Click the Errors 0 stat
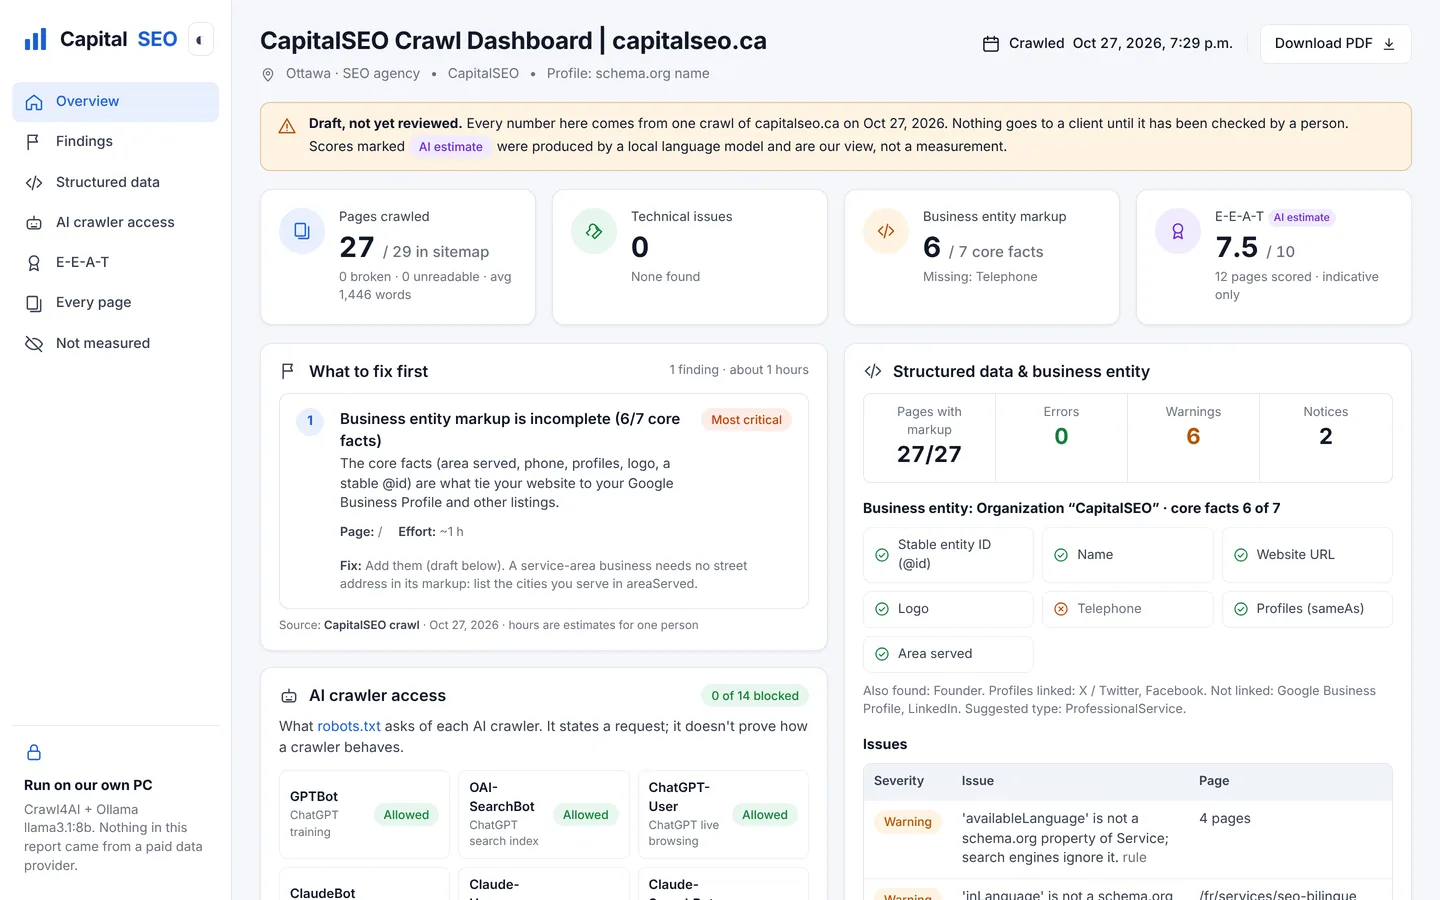Screen dimensions: 1440x900 click(1061, 438)
